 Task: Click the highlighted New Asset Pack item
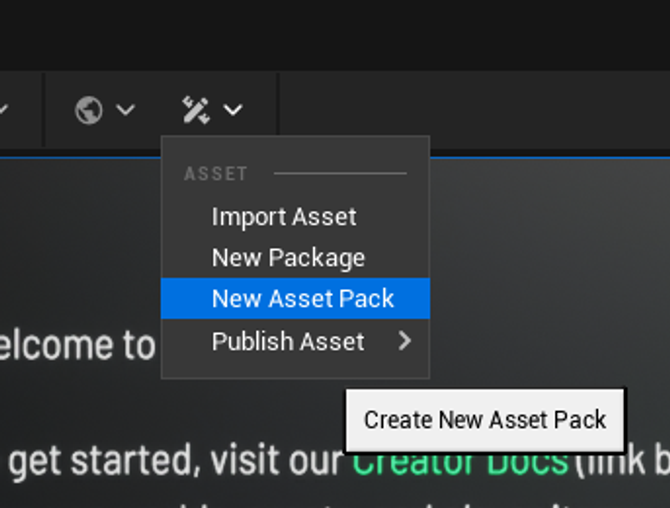tap(303, 299)
